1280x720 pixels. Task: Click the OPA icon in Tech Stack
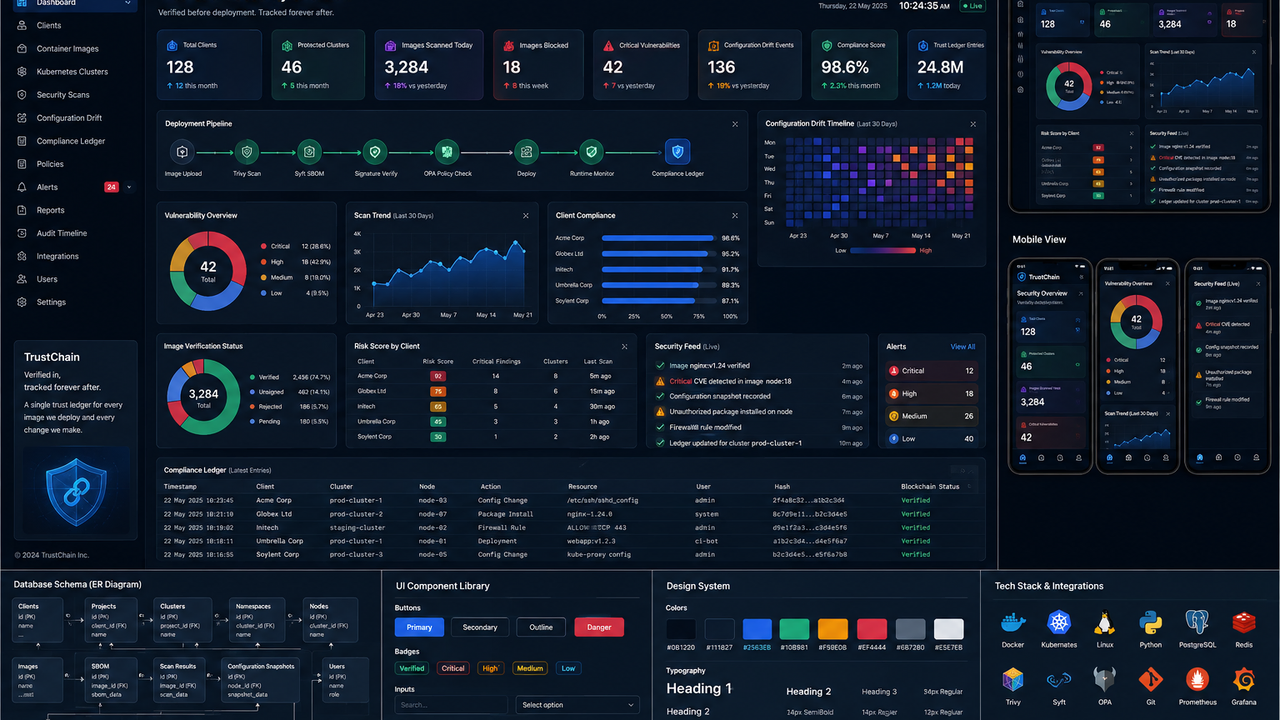point(1105,681)
